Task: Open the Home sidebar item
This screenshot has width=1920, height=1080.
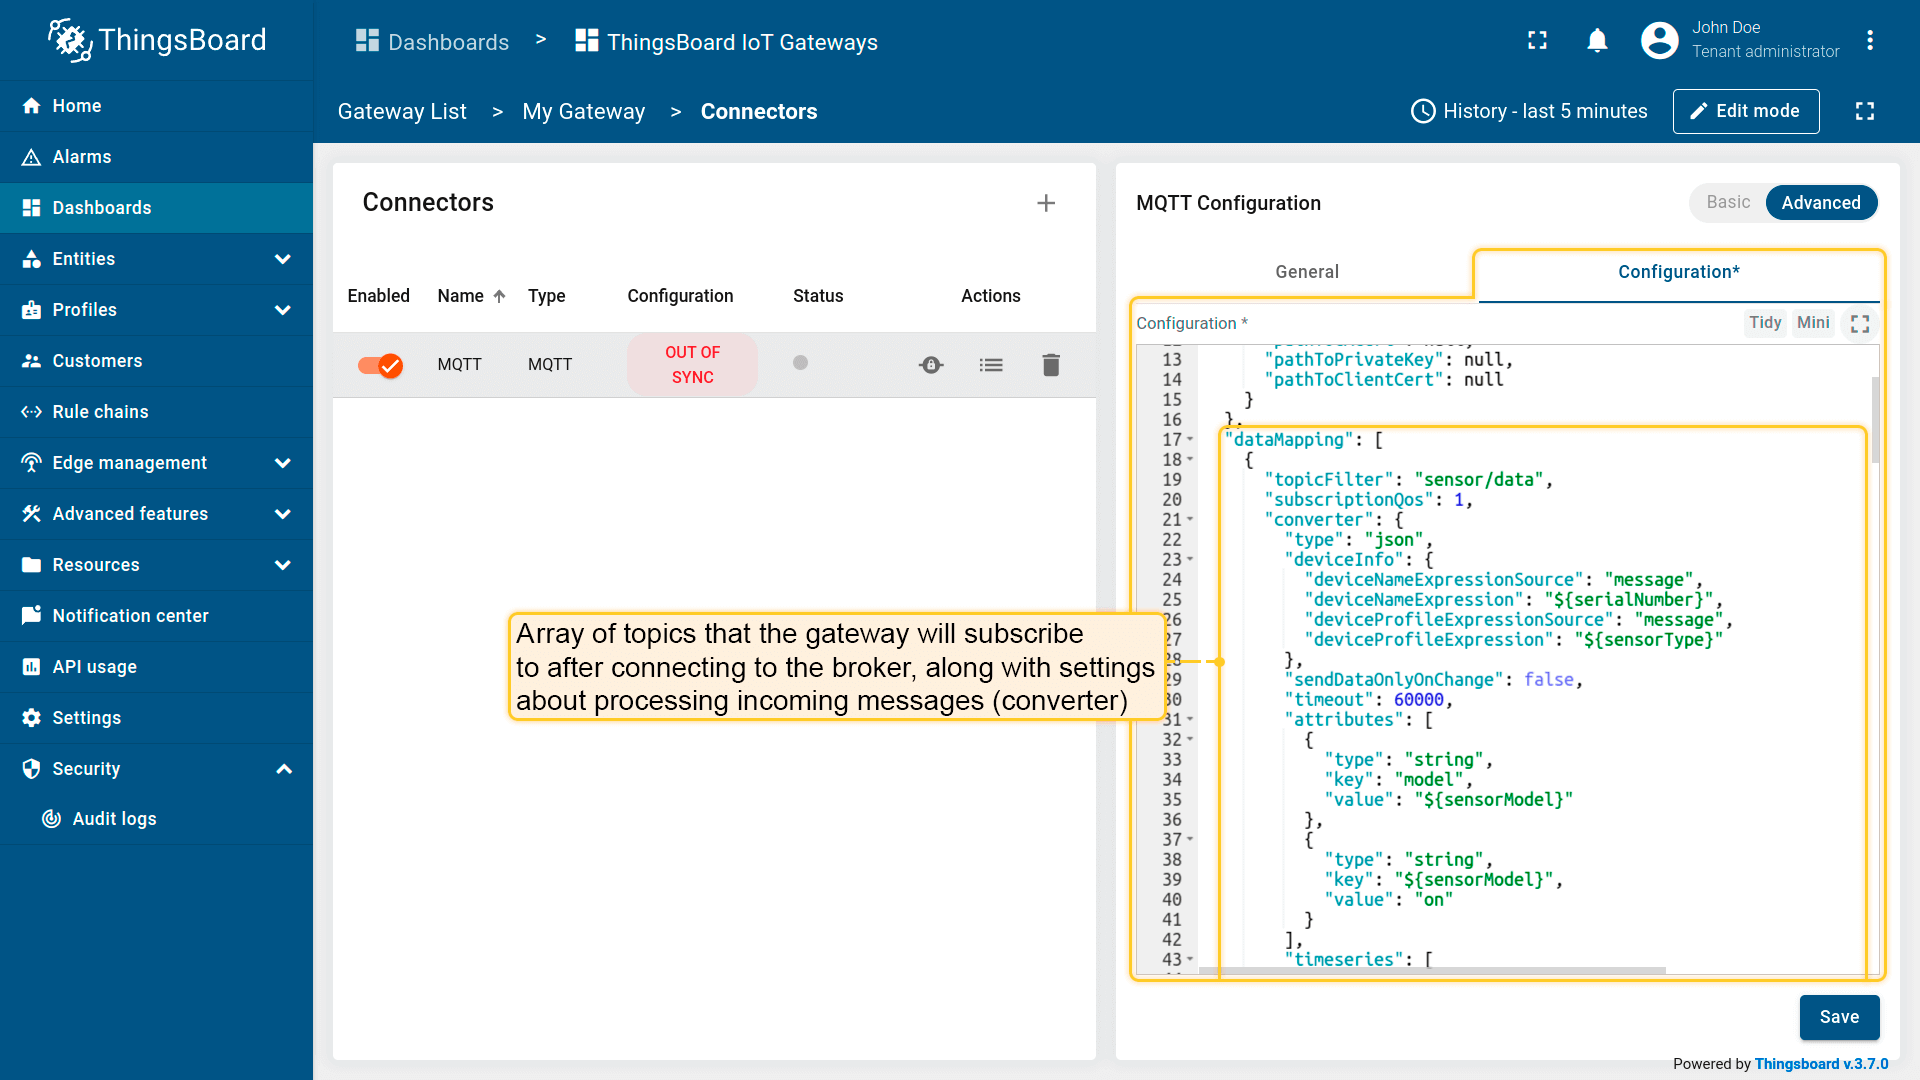Action: click(x=156, y=106)
